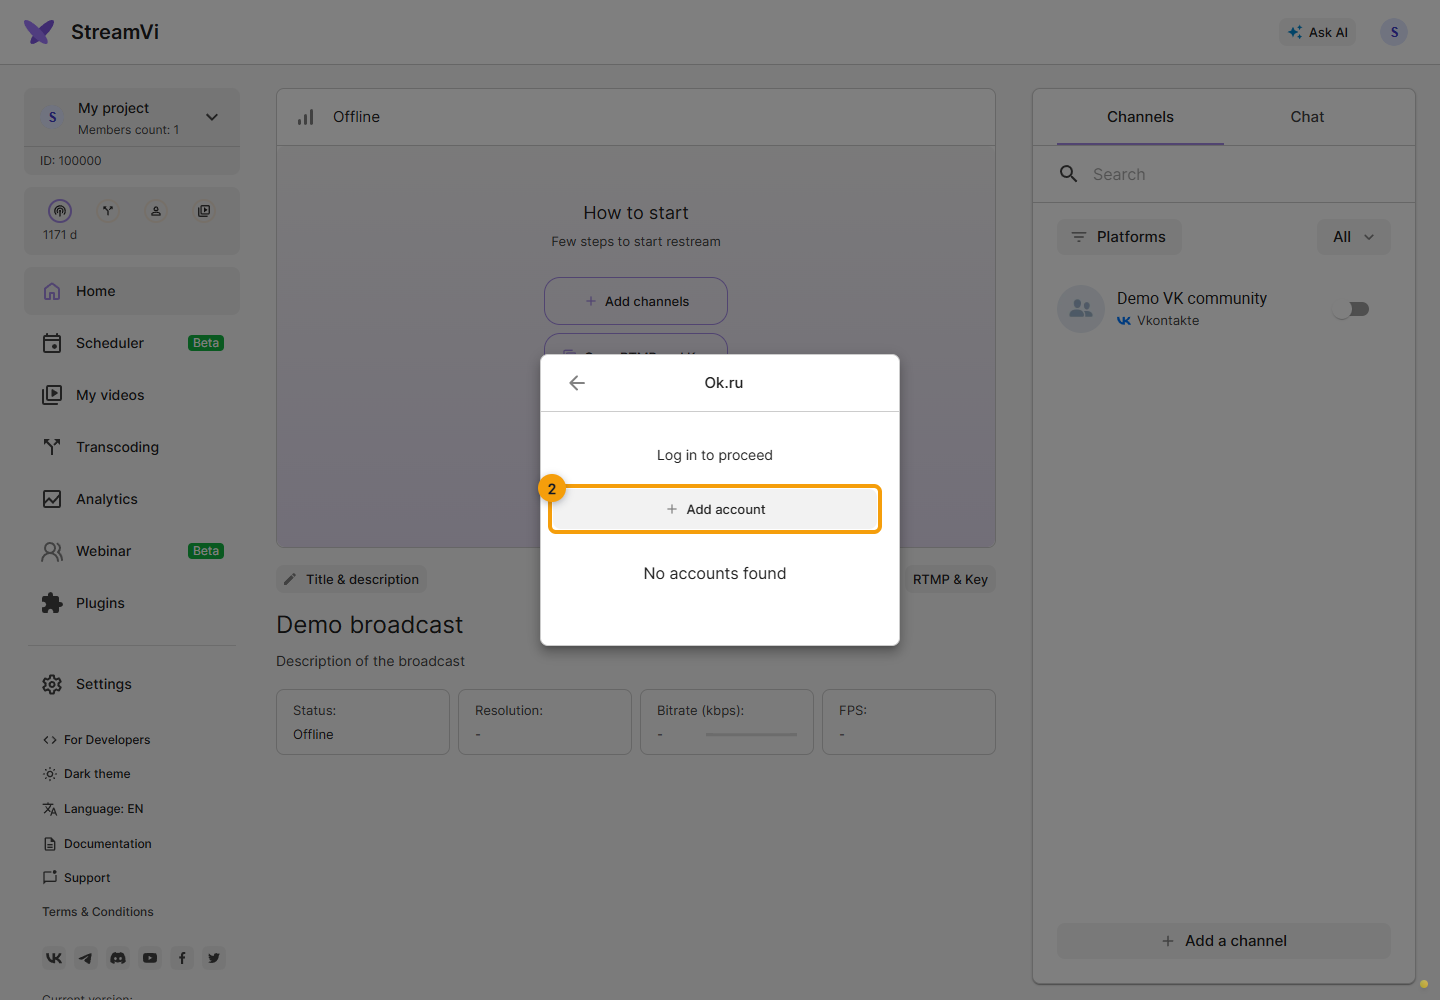Open Scheduler in the sidebar
The height and width of the screenshot is (1000, 1440).
point(132,343)
